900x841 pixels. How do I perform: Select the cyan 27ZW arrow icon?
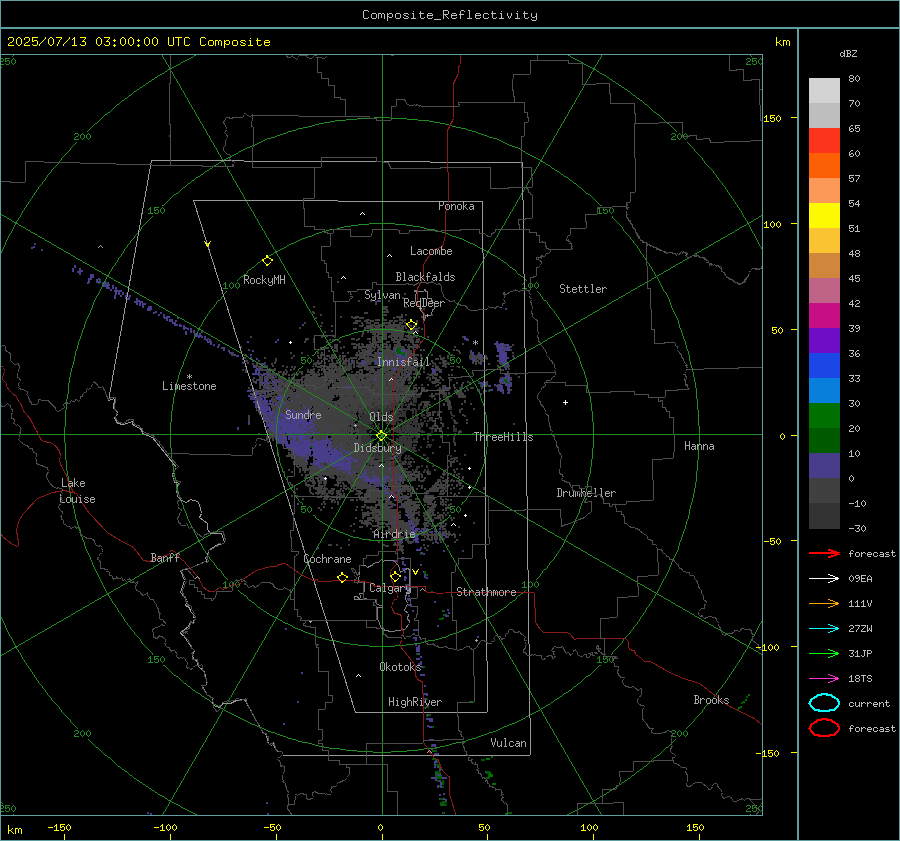point(824,629)
